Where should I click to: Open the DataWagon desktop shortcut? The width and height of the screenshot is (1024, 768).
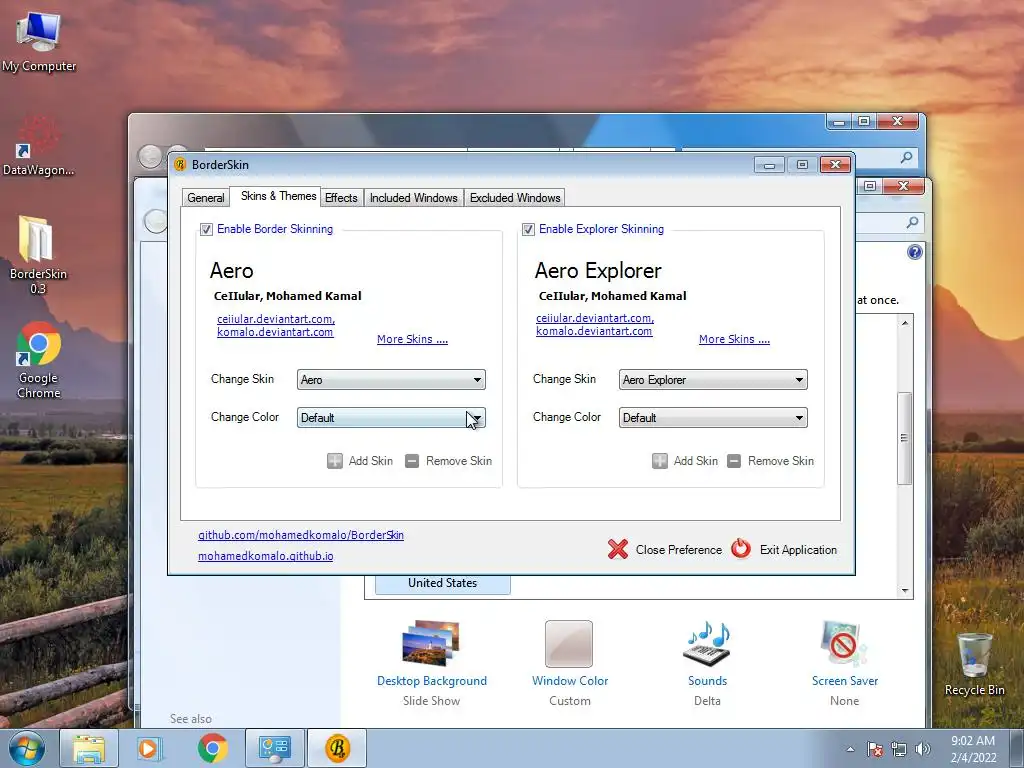pyautogui.click(x=38, y=146)
